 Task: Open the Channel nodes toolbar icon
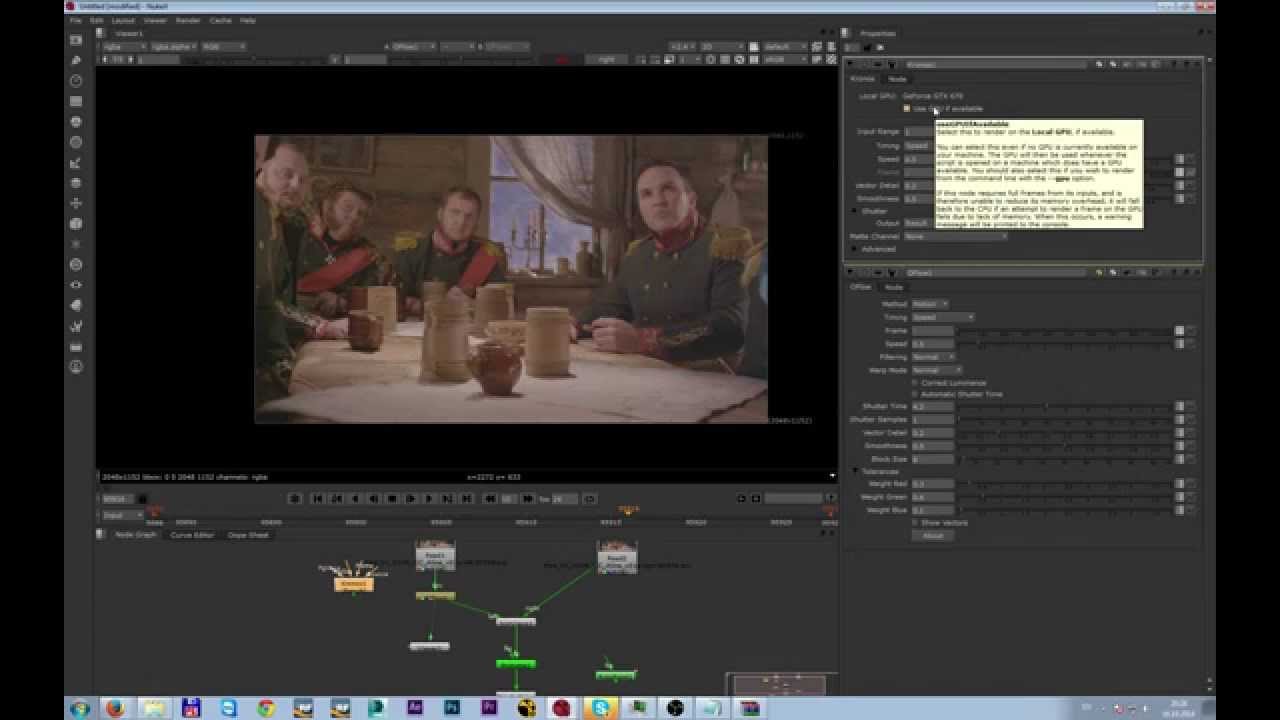76,101
